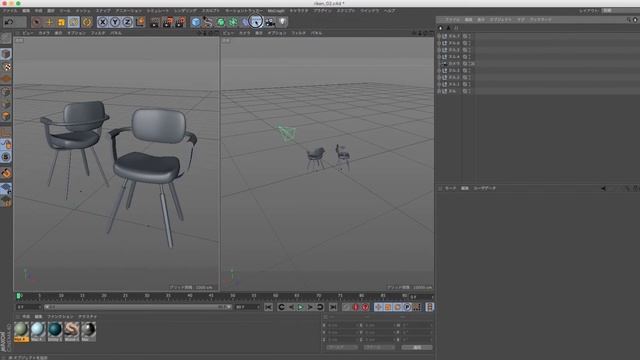Open the ヘルプ menu
Image resolution: width=640 pixels, height=360 pixels.
tap(389, 11)
